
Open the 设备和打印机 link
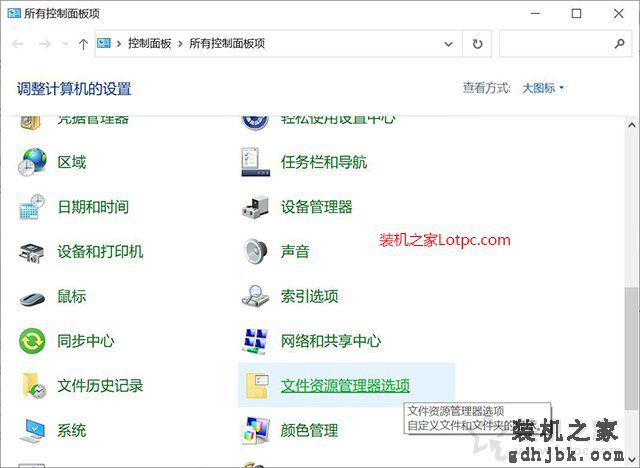(x=100, y=251)
